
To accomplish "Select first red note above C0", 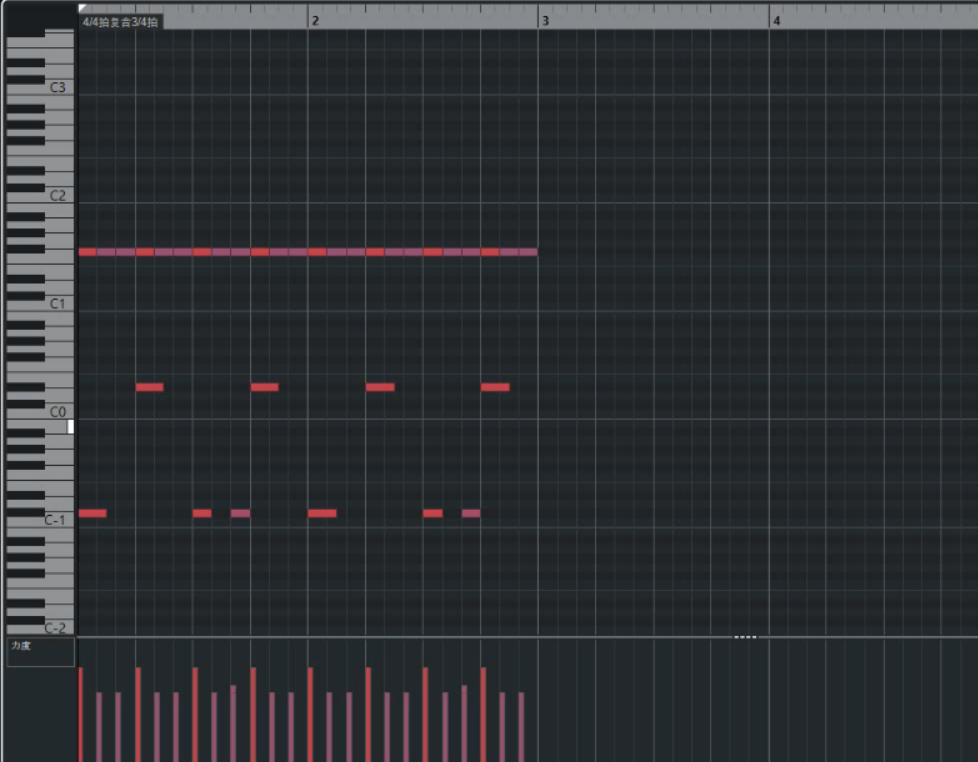I will point(149,387).
